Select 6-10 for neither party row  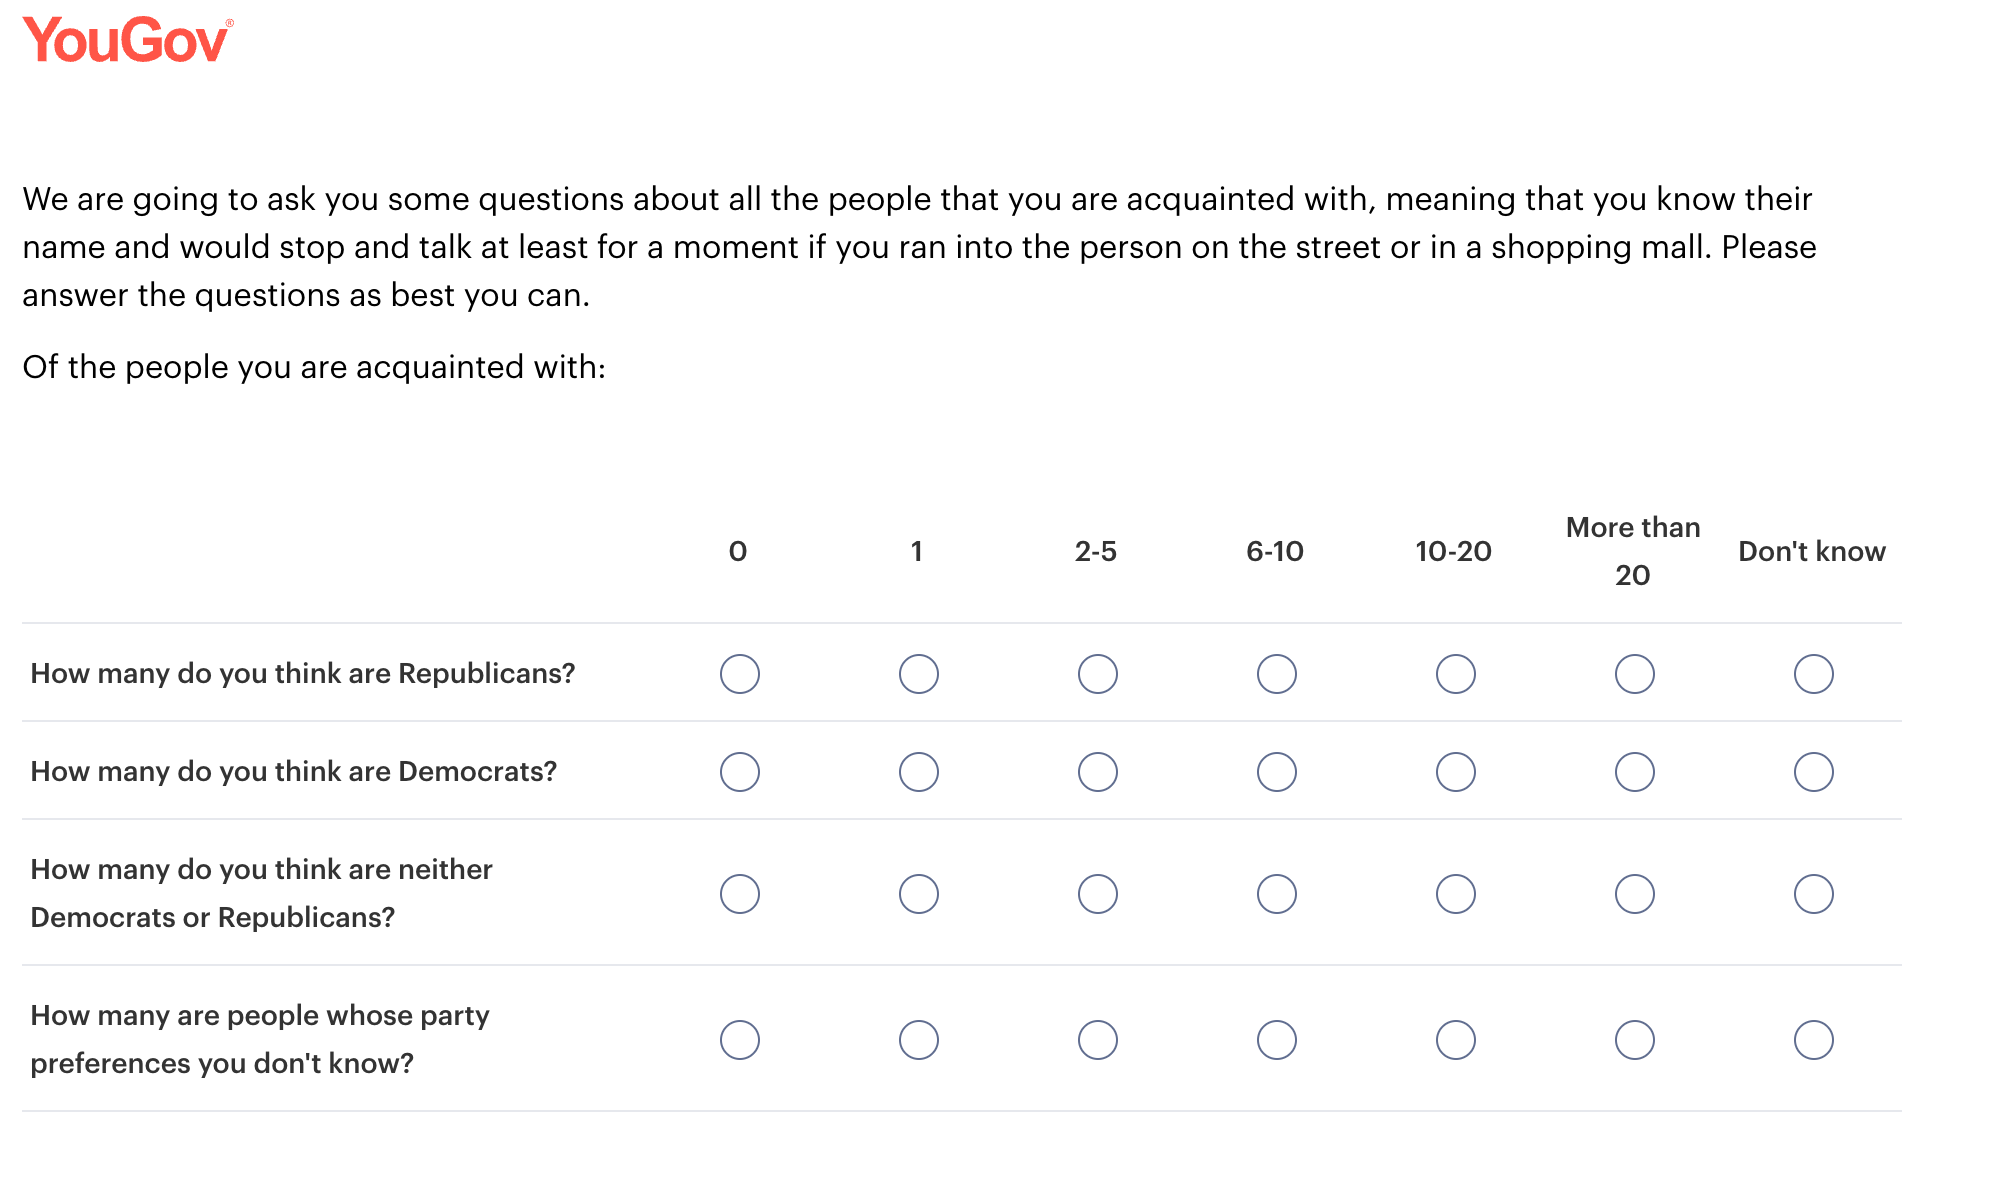coord(1276,894)
